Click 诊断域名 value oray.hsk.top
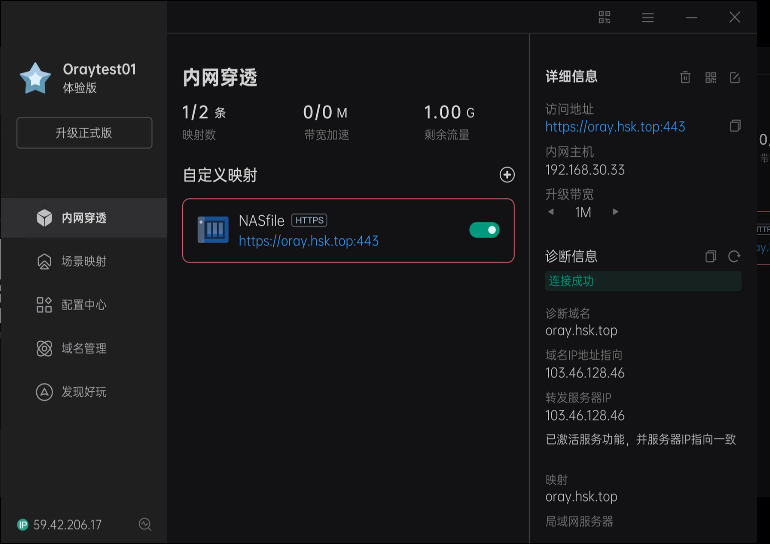Viewport: 770px width, 544px height. pos(581,330)
